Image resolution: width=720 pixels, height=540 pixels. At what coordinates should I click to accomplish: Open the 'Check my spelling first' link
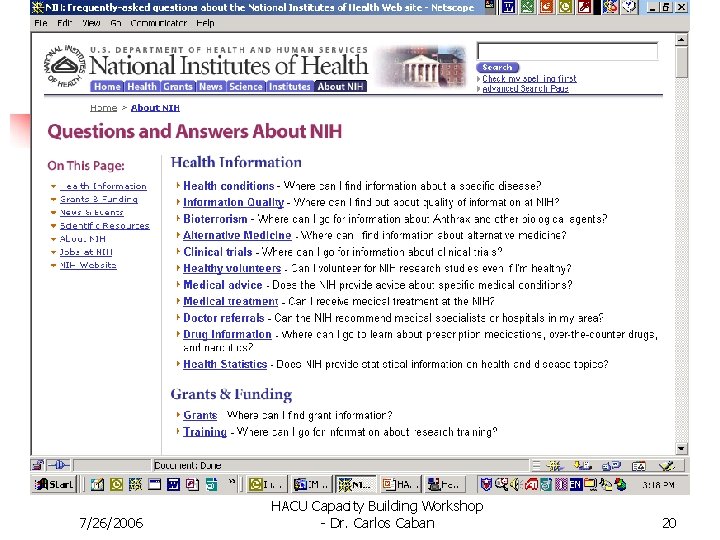[x=529, y=79]
